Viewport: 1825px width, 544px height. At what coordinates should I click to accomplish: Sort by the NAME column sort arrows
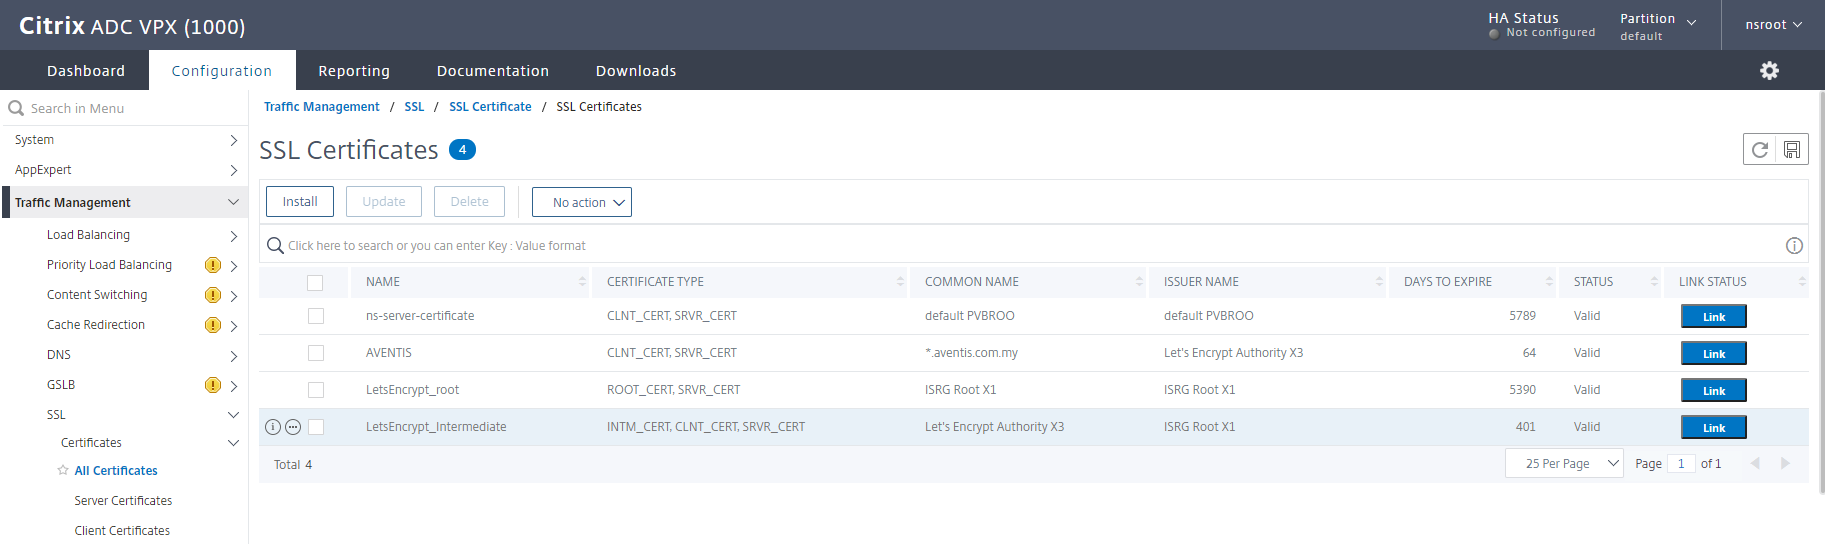coord(582,282)
